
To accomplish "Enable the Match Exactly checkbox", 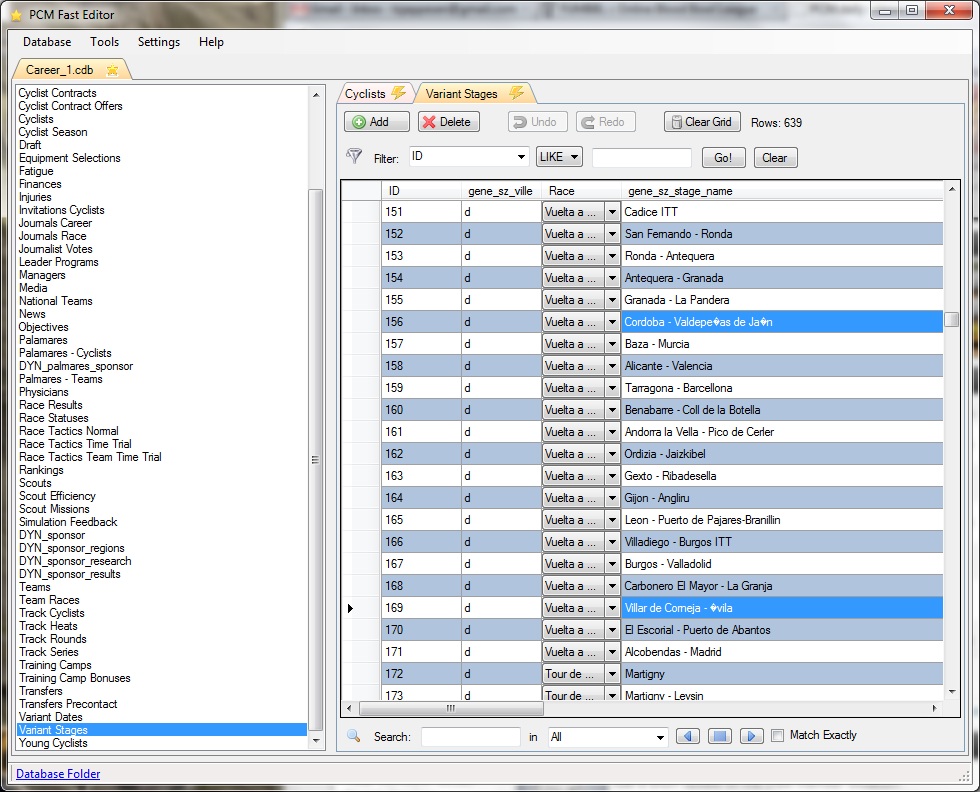I will (x=778, y=736).
